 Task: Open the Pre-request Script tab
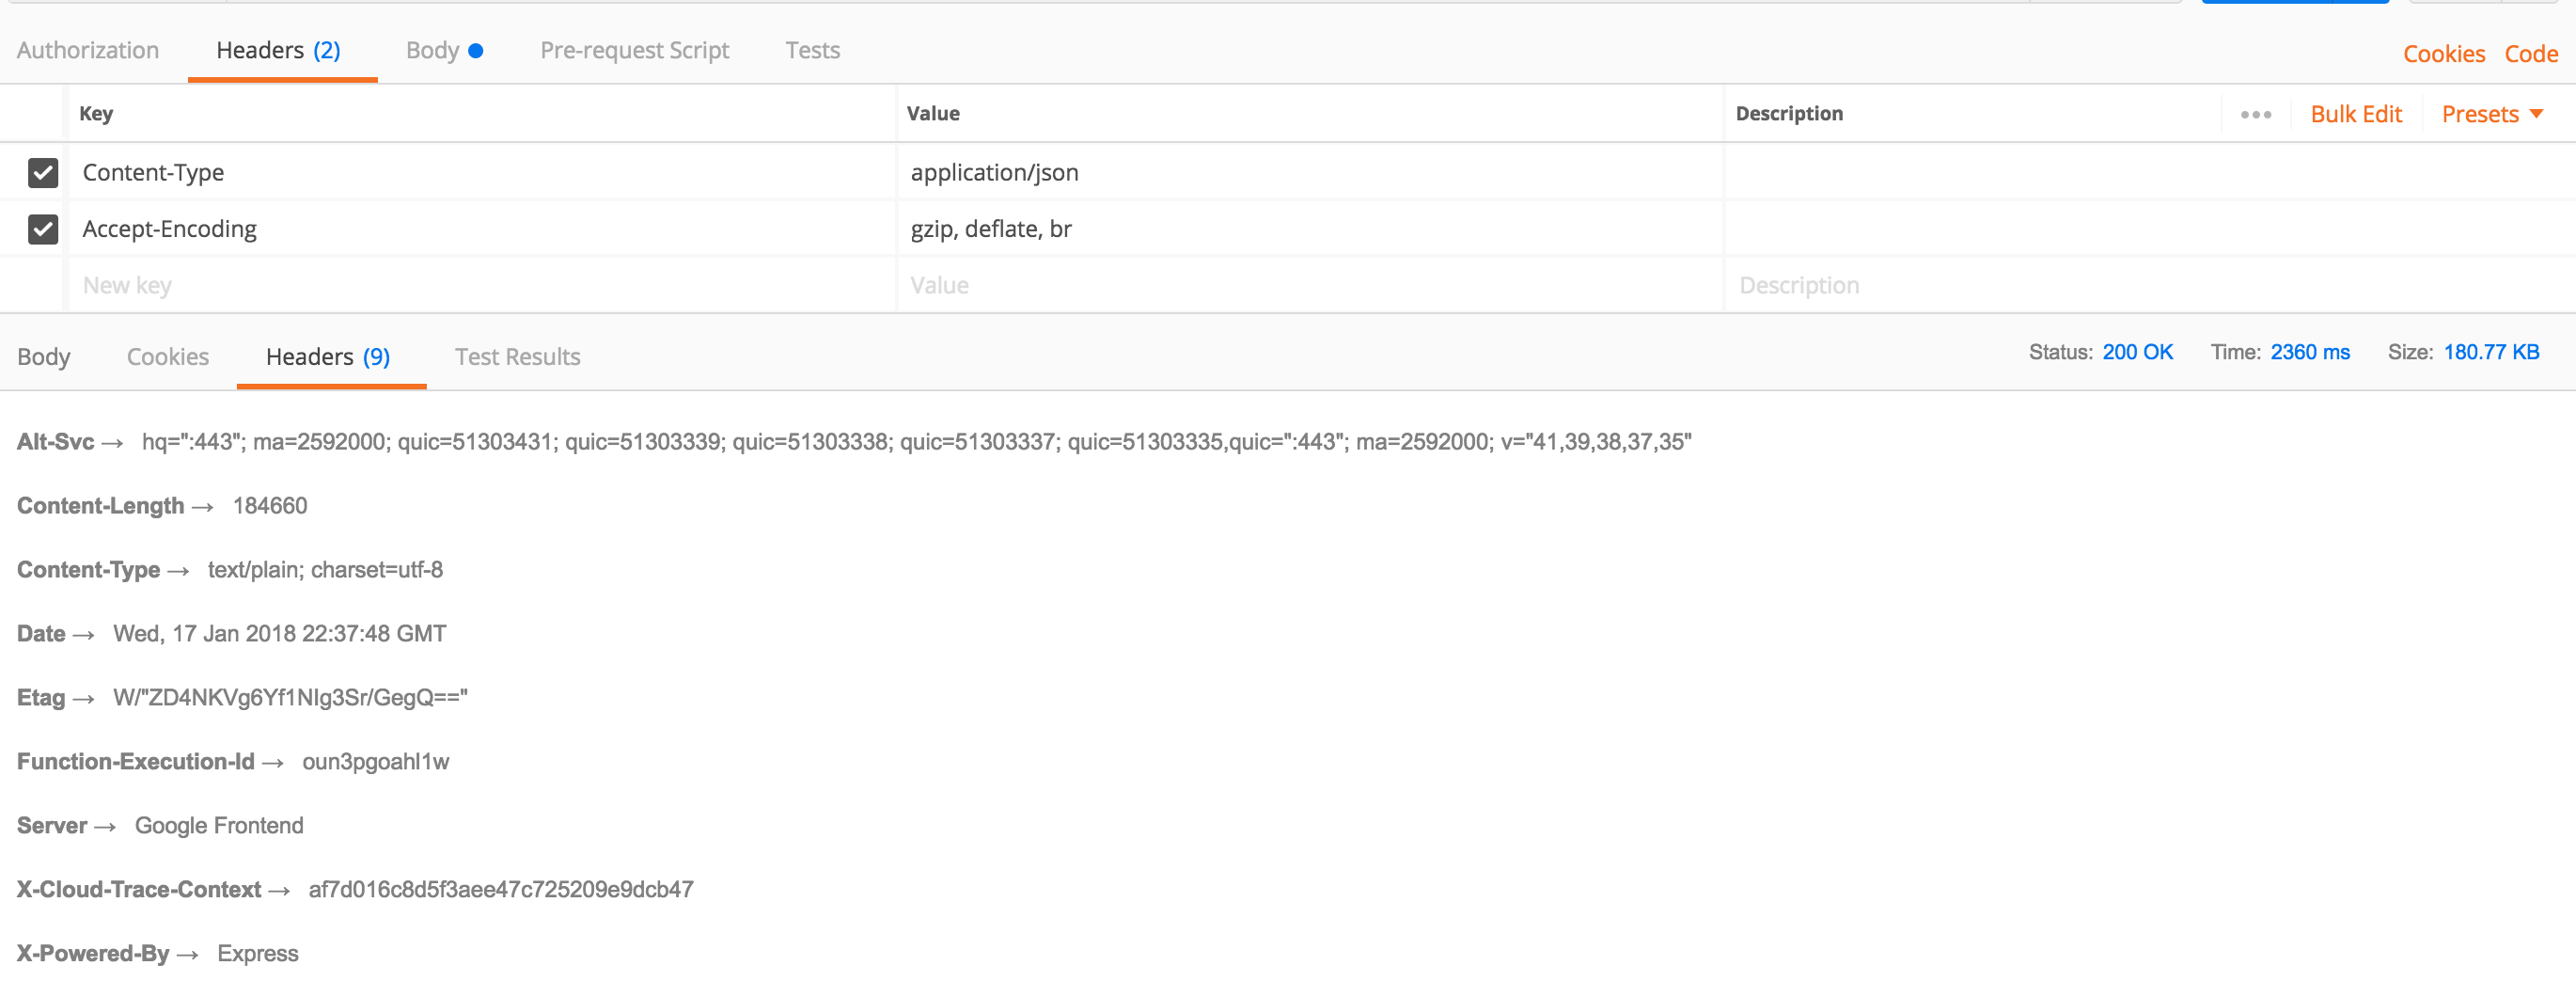coord(634,50)
